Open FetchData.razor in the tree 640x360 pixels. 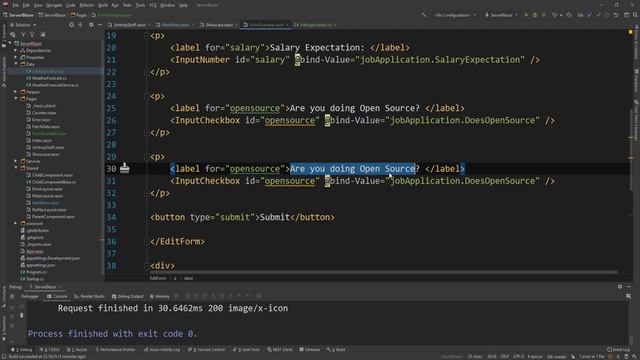click(43, 127)
